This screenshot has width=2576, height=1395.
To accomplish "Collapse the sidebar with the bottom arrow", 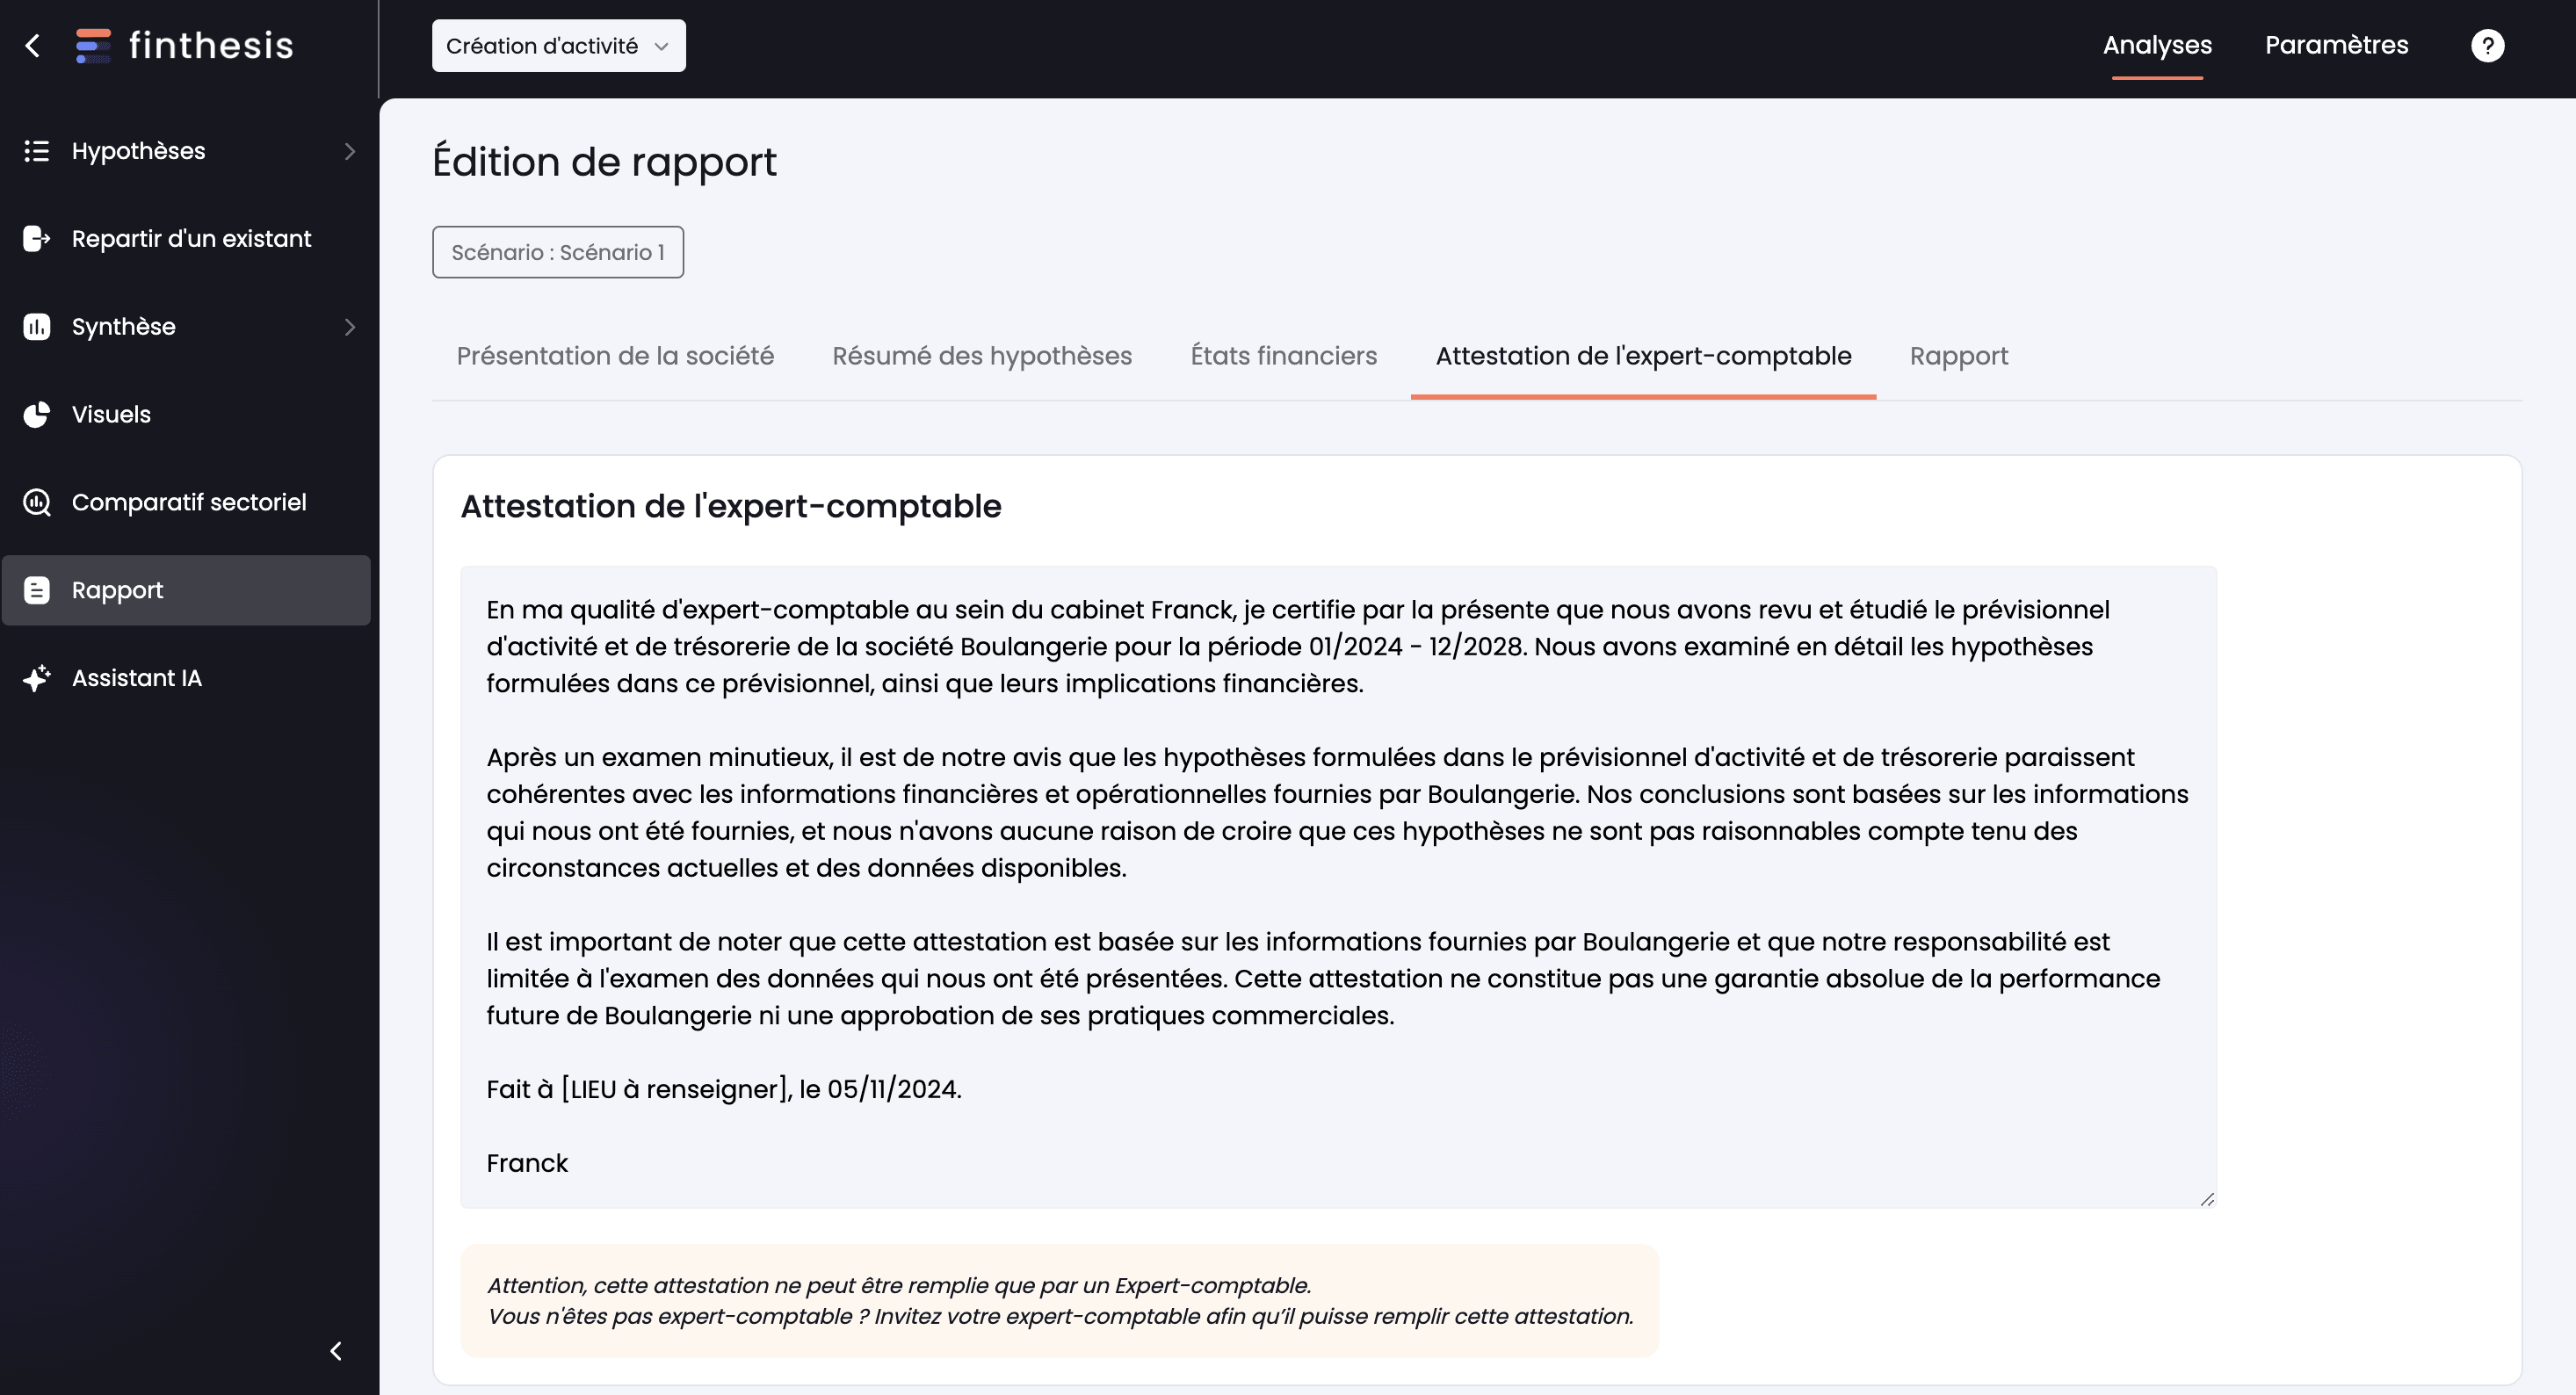I will pos(336,1351).
